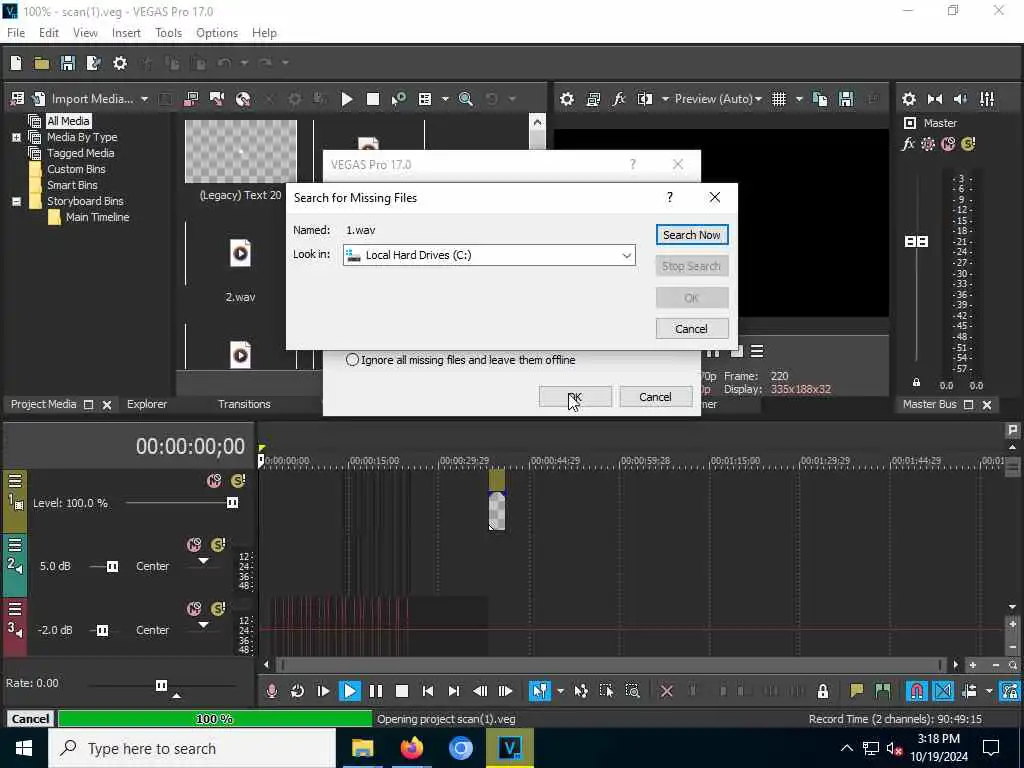Click Cancel in Search for Missing Files dialog
1024x768 pixels.
pos(692,328)
